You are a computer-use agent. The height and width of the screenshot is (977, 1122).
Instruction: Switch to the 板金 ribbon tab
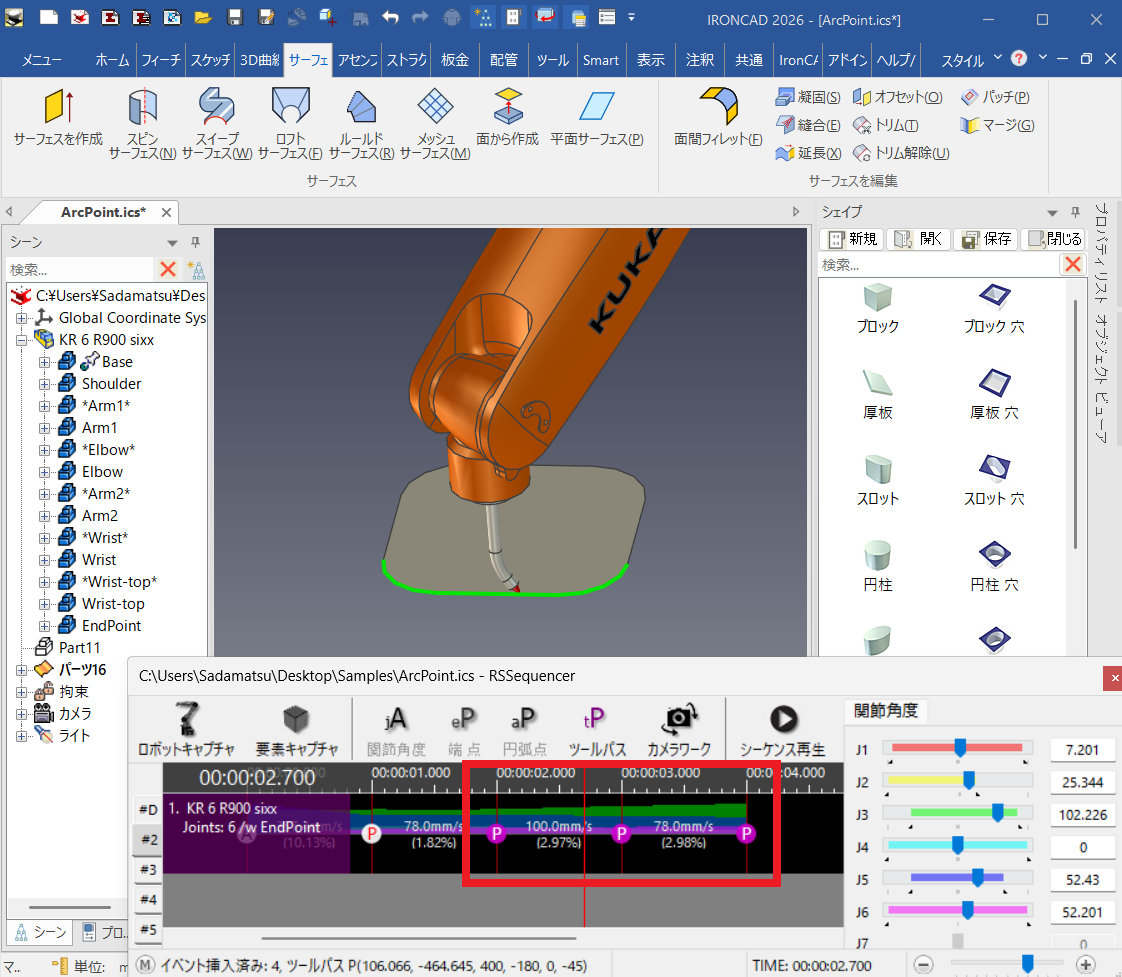click(x=454, y=60)
